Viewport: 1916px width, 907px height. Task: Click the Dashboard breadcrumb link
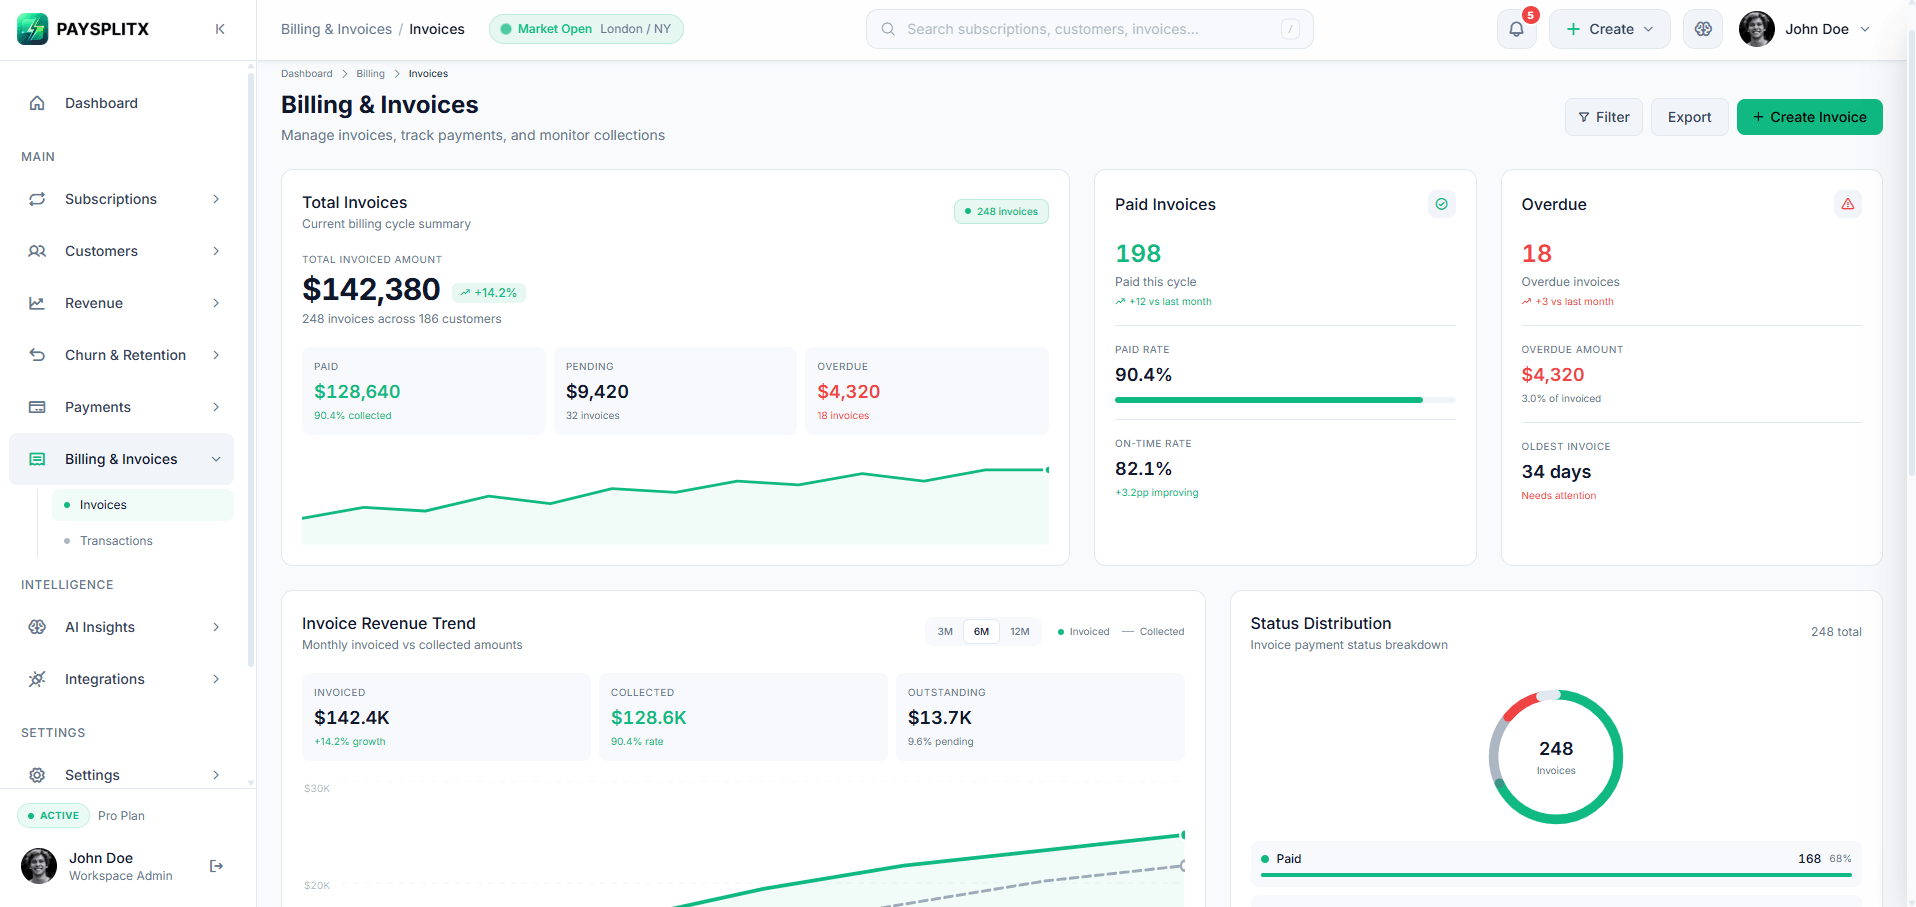point(306,74)
